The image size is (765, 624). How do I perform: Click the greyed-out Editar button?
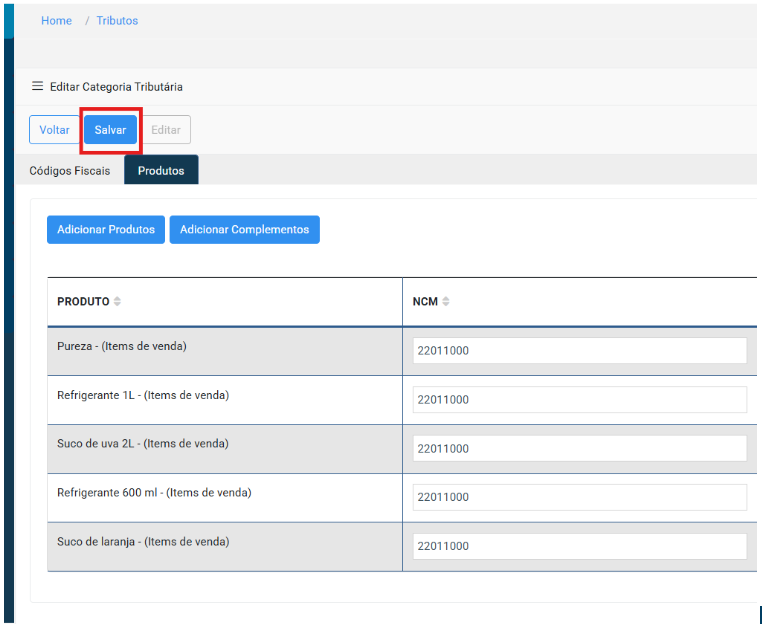(x=166, y=130)
